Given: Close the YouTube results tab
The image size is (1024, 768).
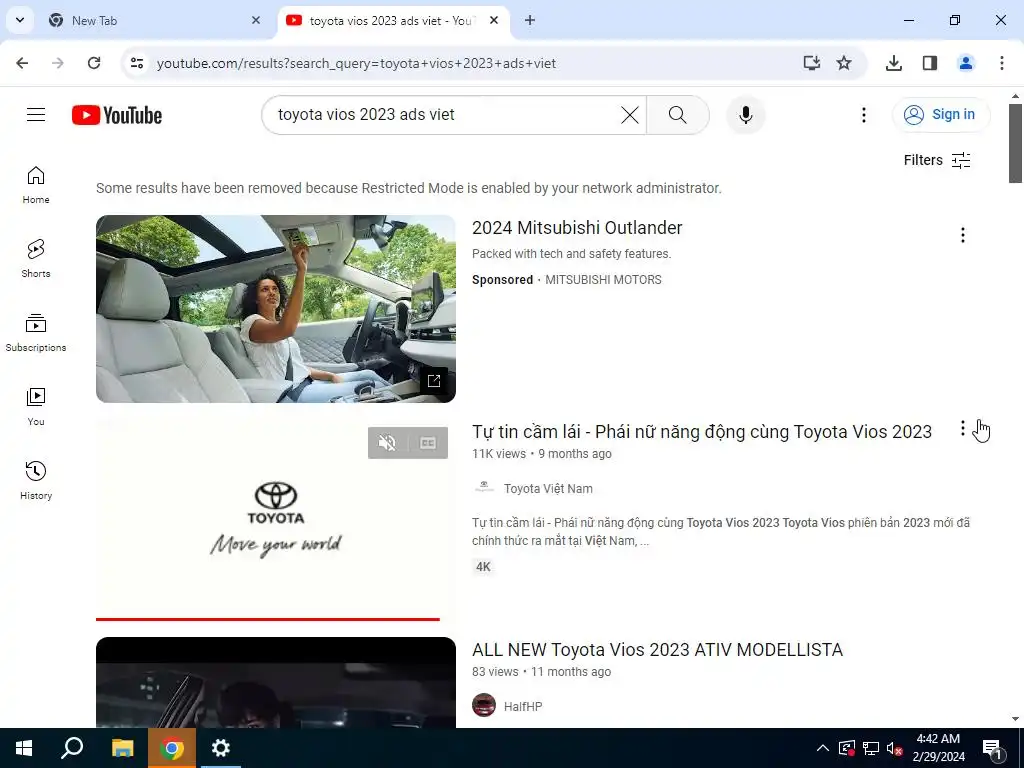Looking at the screenshot, I should coord(494,20).
